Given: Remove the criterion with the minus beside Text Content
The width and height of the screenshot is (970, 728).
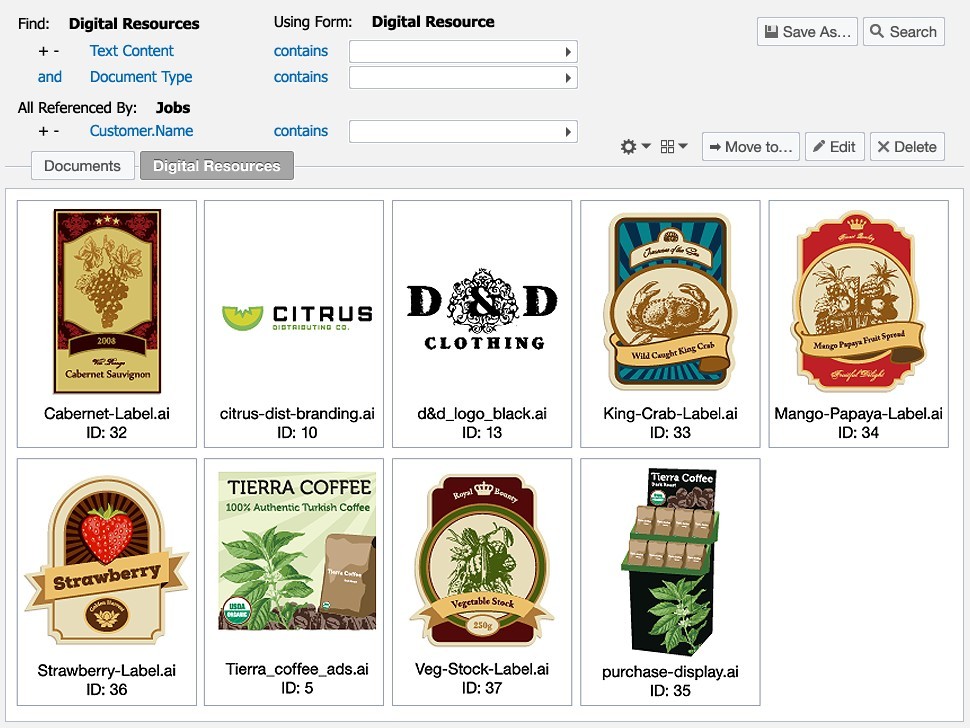Looking at the screenshot, I should click(x=56, y=51).
